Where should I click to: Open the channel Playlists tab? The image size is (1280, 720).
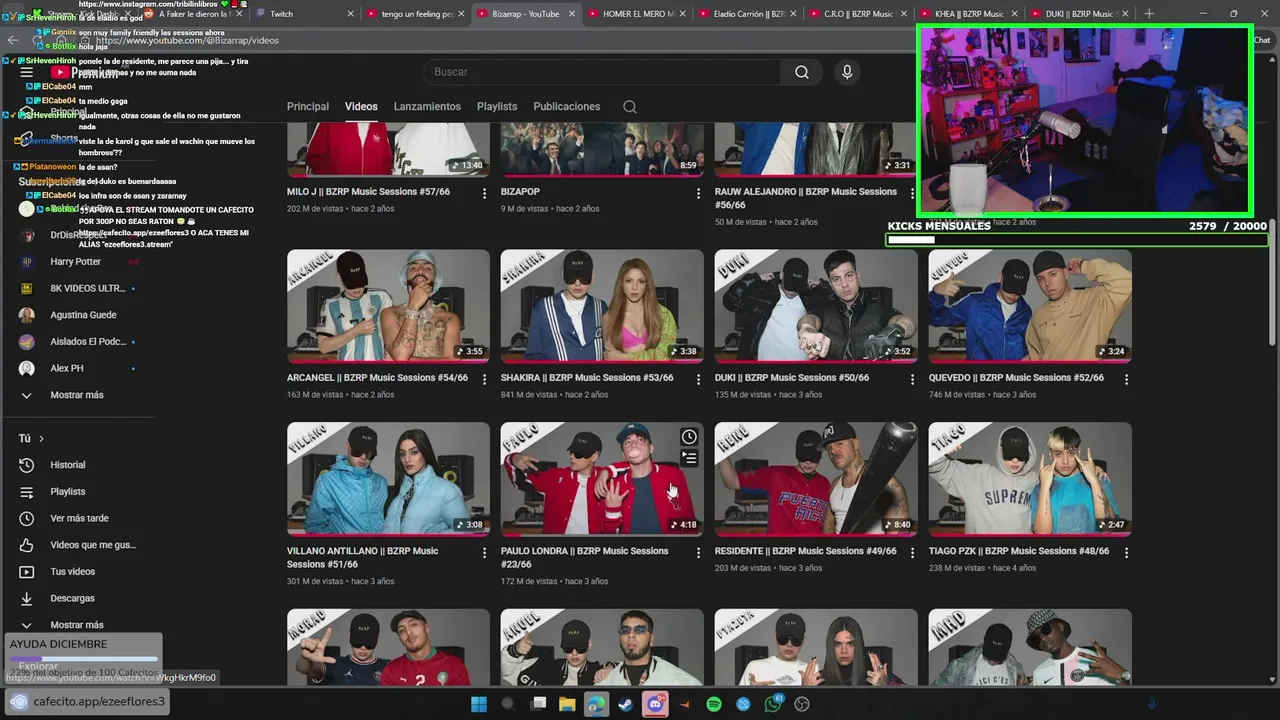click(497, 107)
